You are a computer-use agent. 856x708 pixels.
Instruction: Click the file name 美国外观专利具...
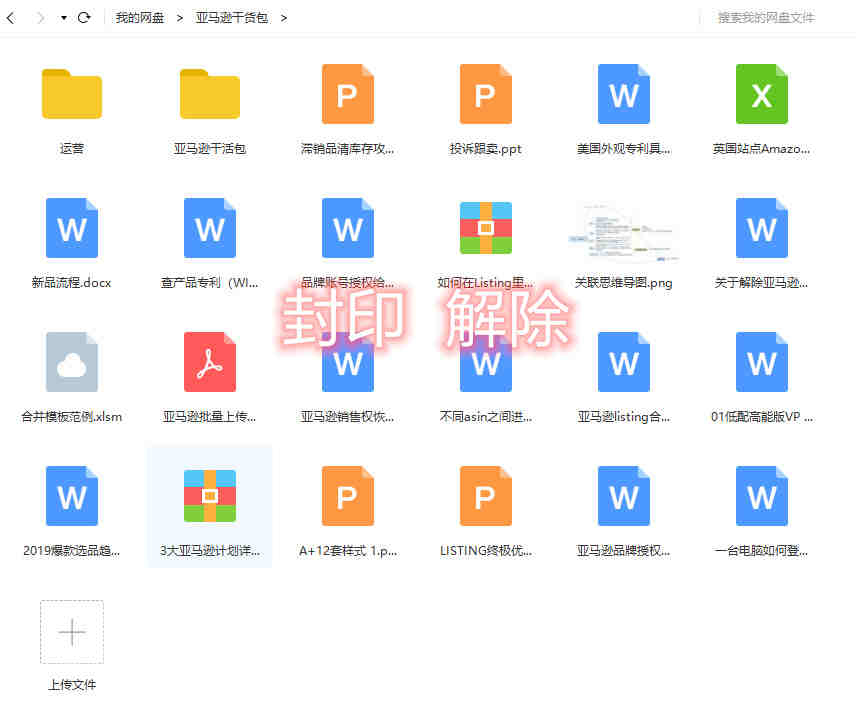(624, 149)
